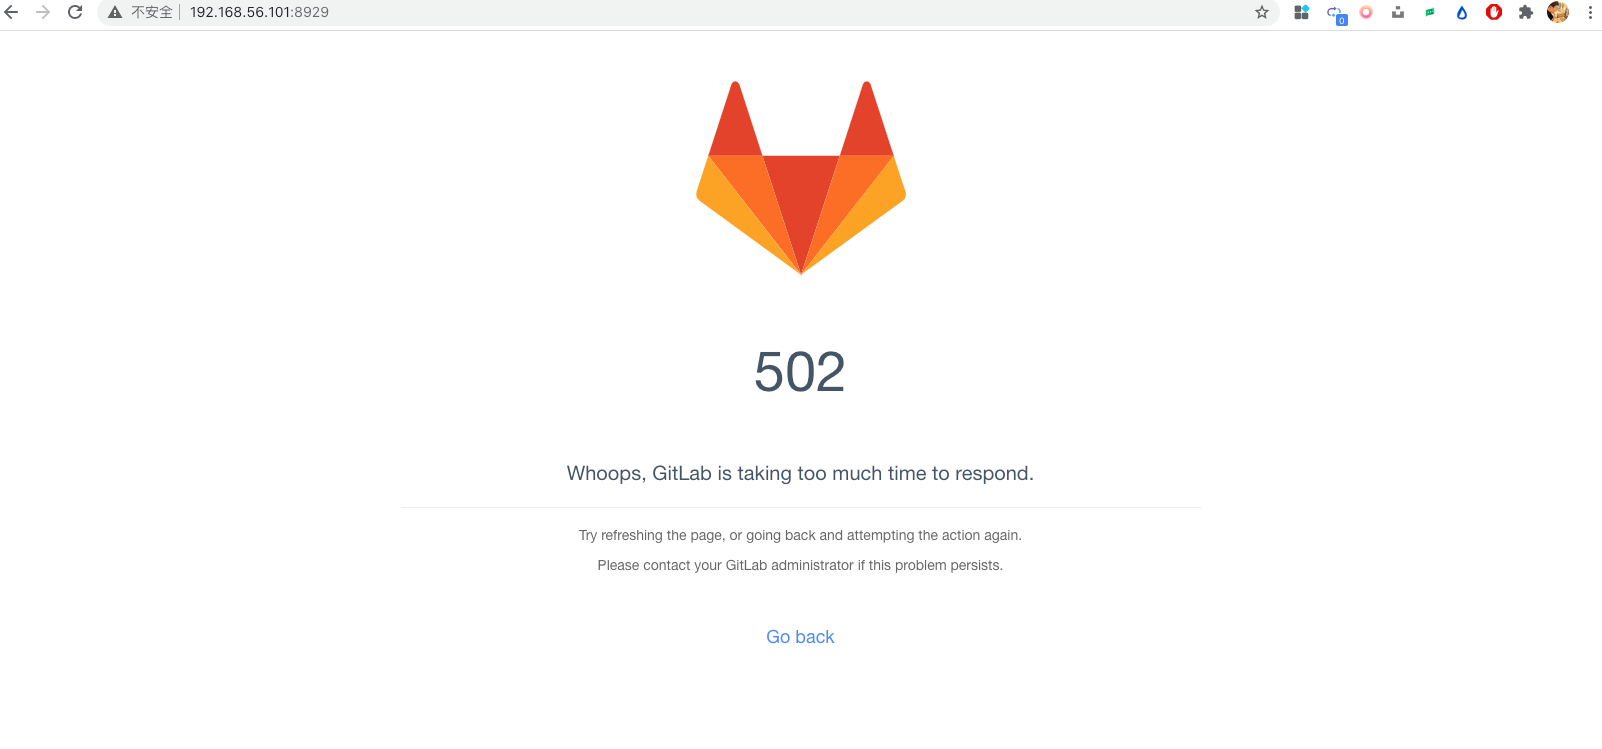Open the red stop-hand ad blocker
The width and height of the screenshot is (1602, 749).
pyautogui.click(x=1494, y=12)
